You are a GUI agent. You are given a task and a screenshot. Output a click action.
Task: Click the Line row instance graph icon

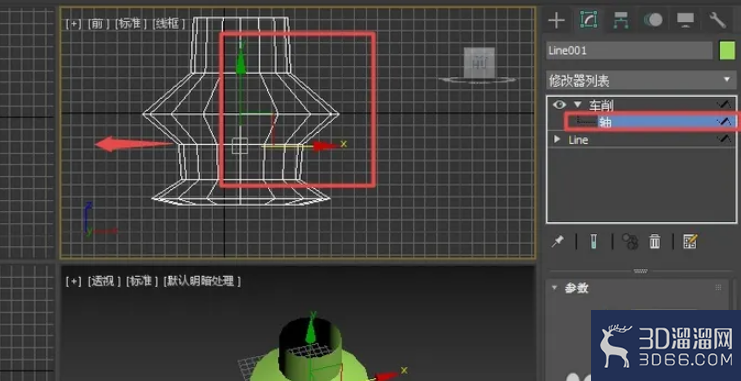click(x=724, y=139)
